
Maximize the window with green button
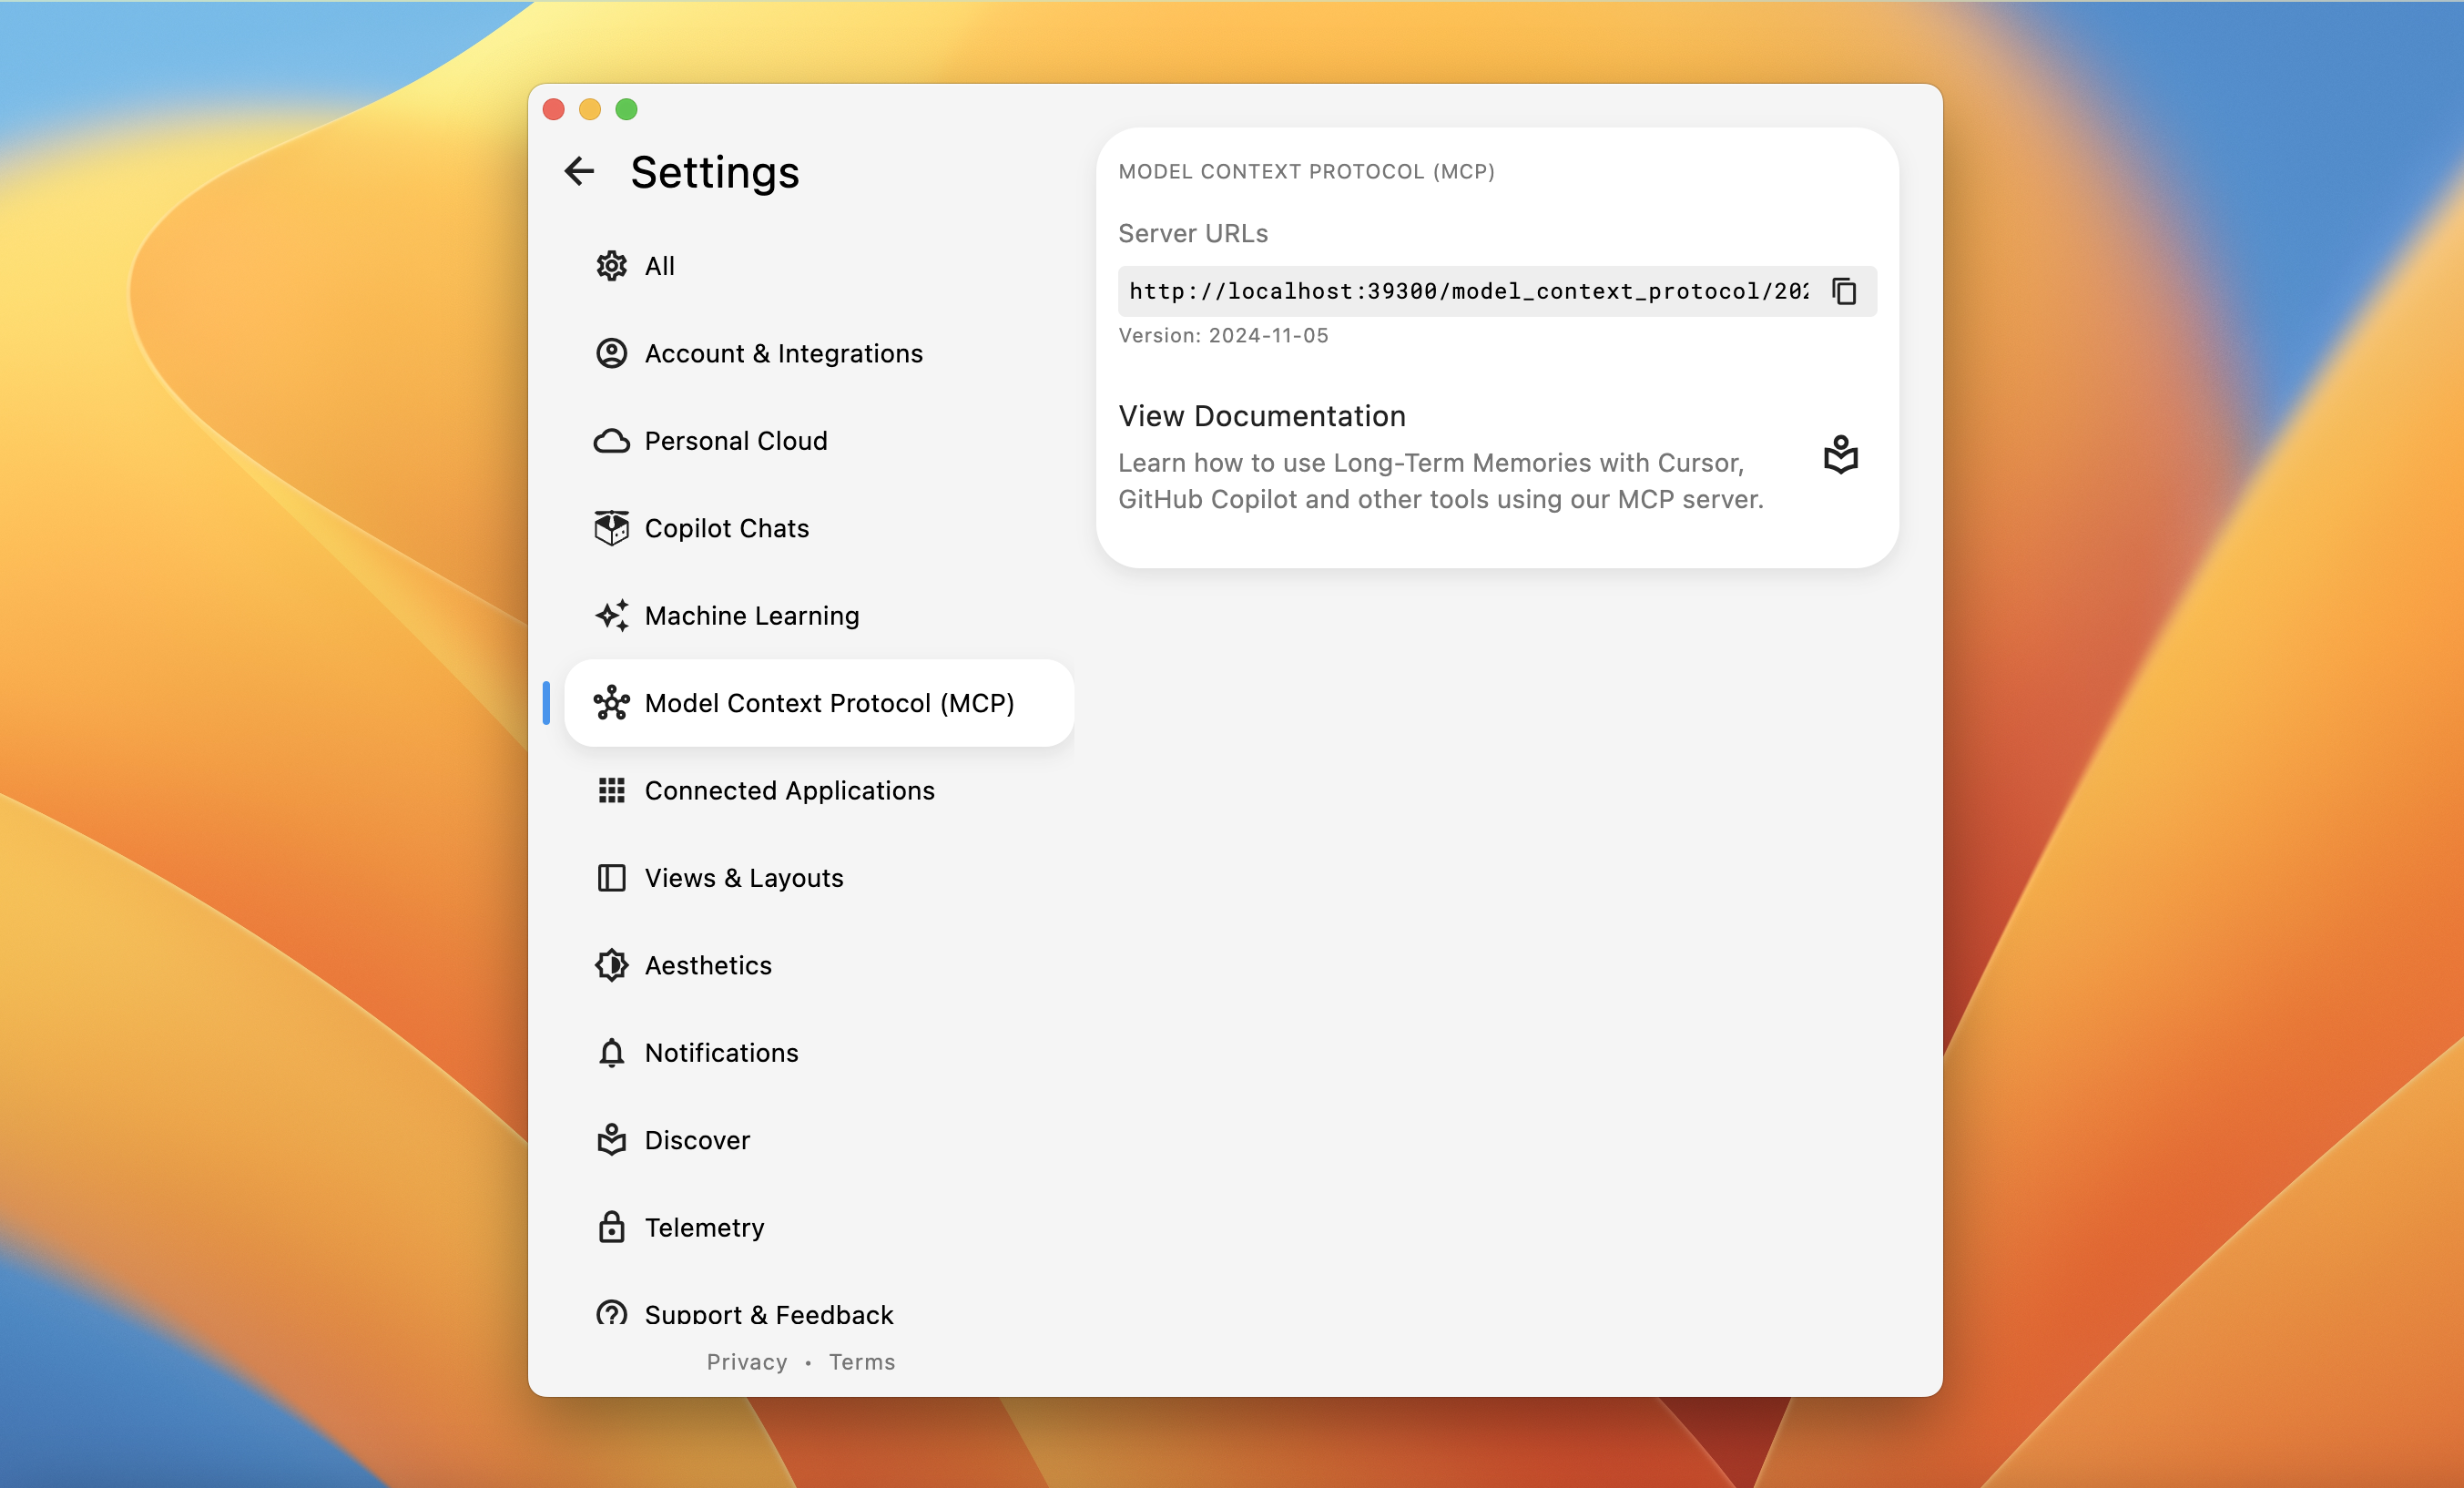(627, 109)
